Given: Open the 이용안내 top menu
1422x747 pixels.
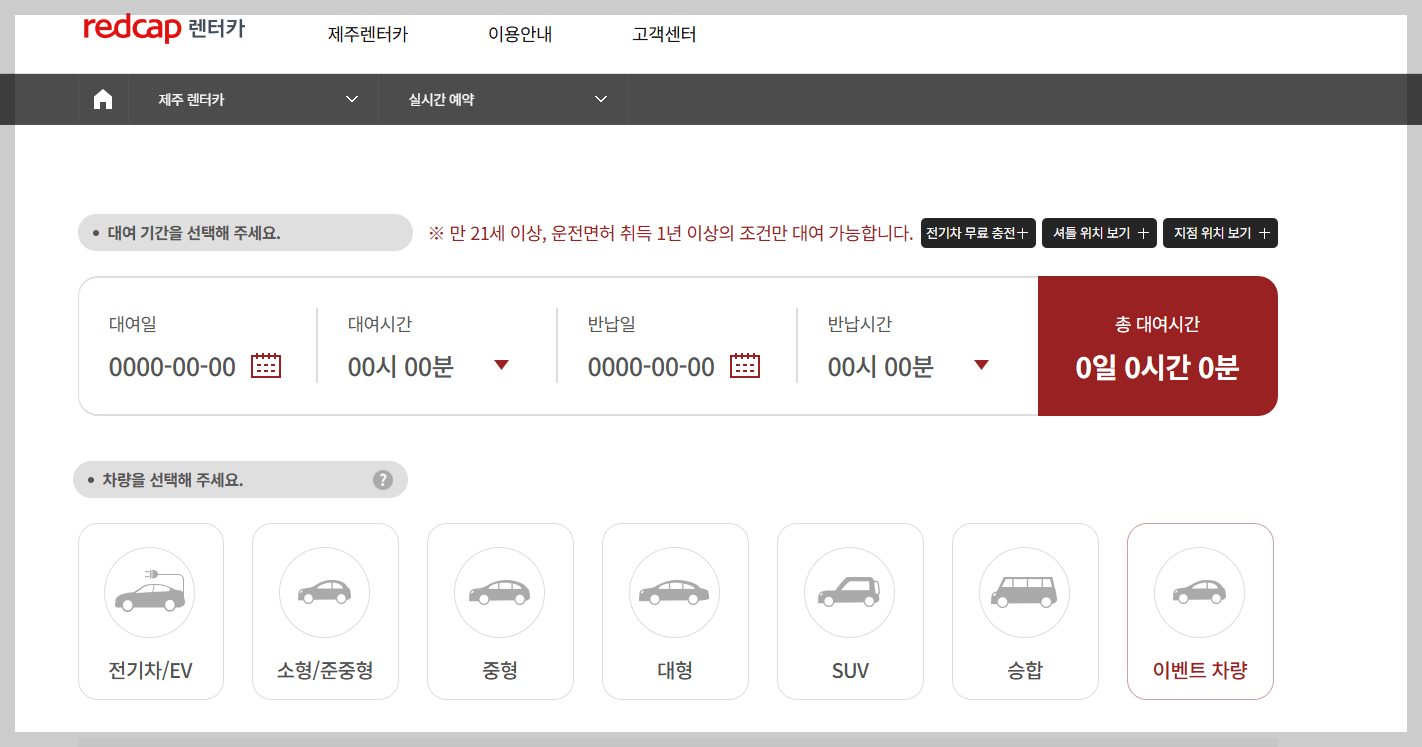Looking at the screenshot, I should [520, 34].
